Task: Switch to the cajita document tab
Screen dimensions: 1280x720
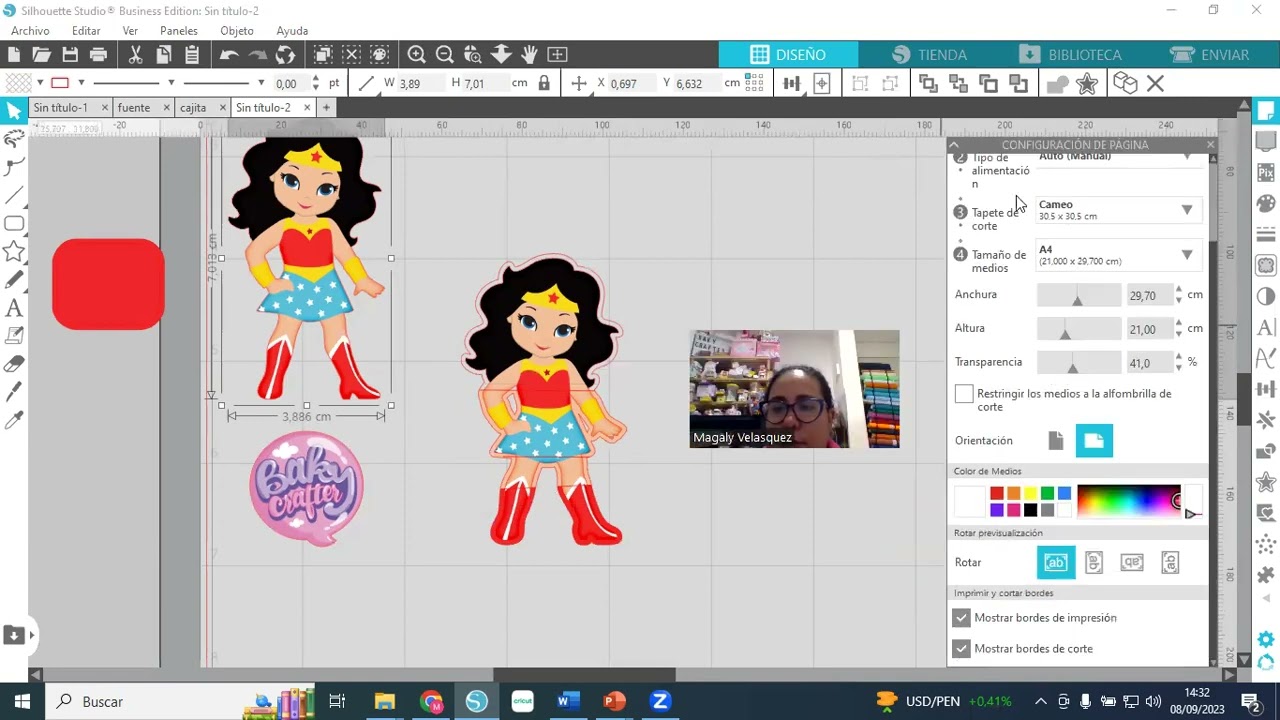Action: tap(193, 108)
